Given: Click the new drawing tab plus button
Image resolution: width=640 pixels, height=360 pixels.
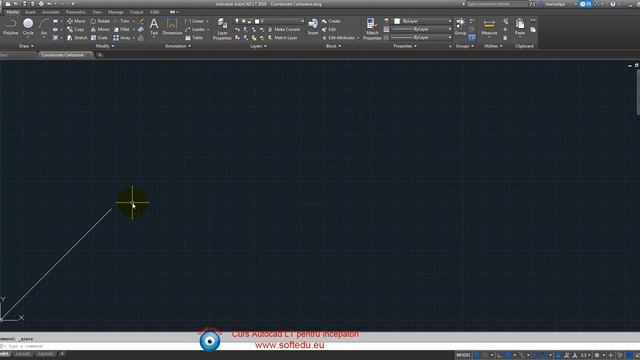Looking at the screenshot, I should pos(100,55).
